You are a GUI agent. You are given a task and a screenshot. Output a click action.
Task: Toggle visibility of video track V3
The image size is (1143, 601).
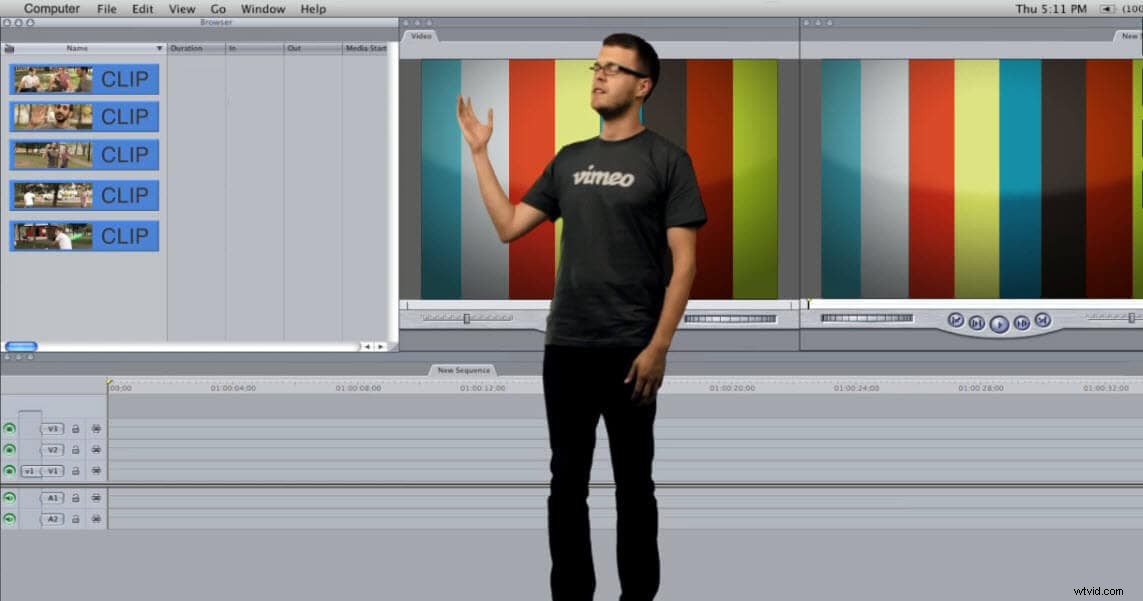point(8,428)
